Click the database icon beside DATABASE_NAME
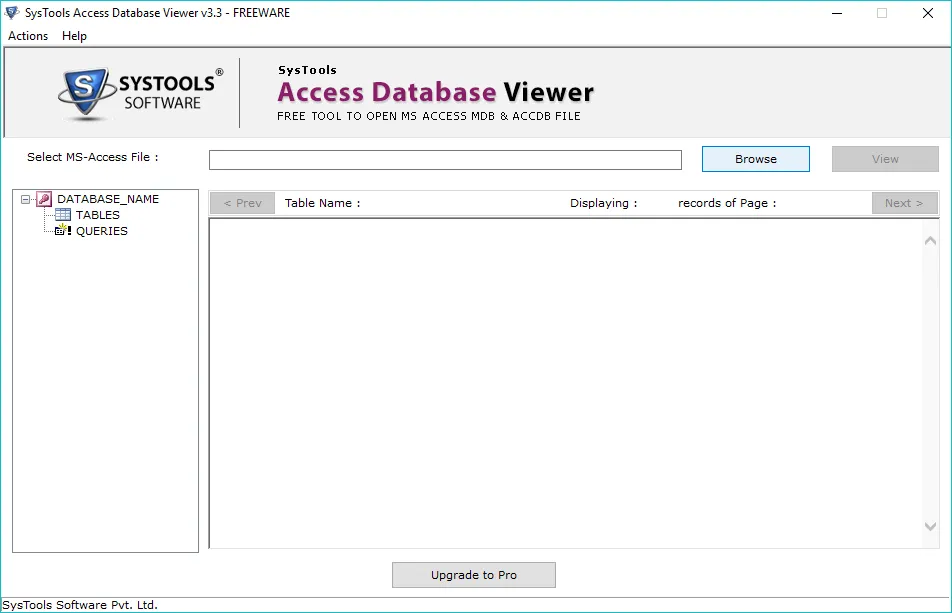This screenshot has height=613, width=952. [44, 199]
